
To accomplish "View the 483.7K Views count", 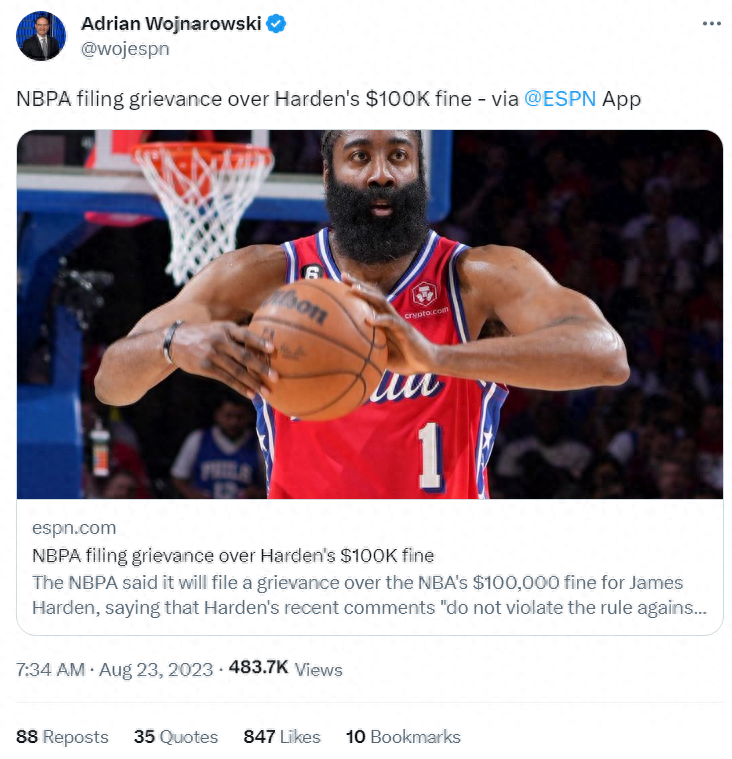I will pos(286,668).
